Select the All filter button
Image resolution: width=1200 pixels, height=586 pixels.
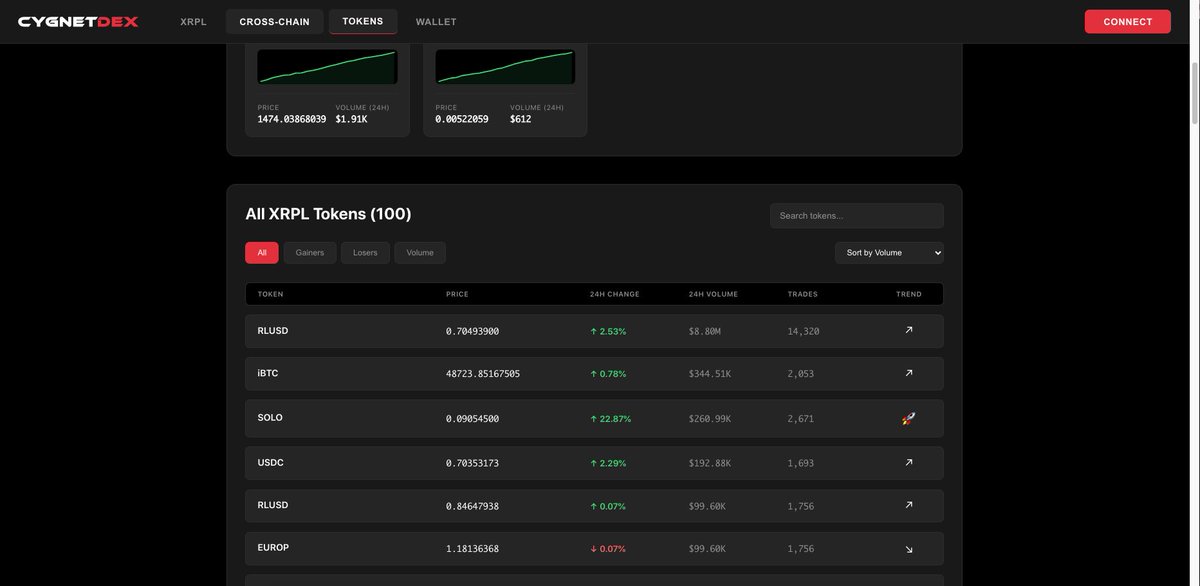coord(262,253)
